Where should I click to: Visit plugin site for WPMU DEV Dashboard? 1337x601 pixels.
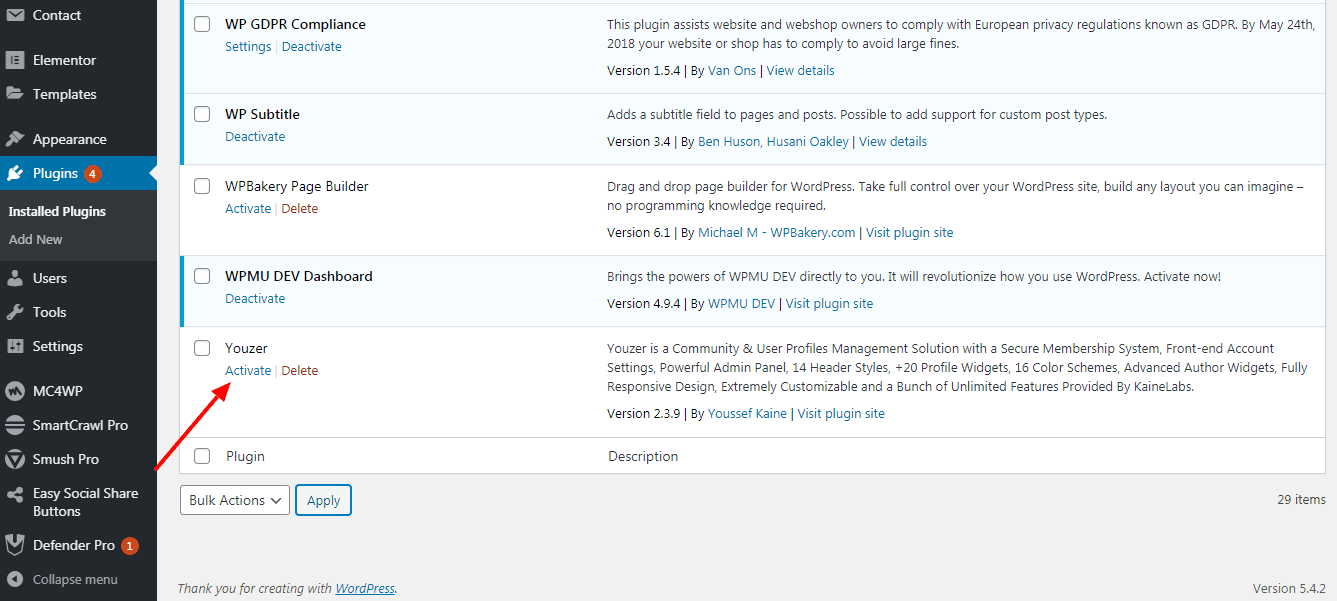[x=829, y=303]
